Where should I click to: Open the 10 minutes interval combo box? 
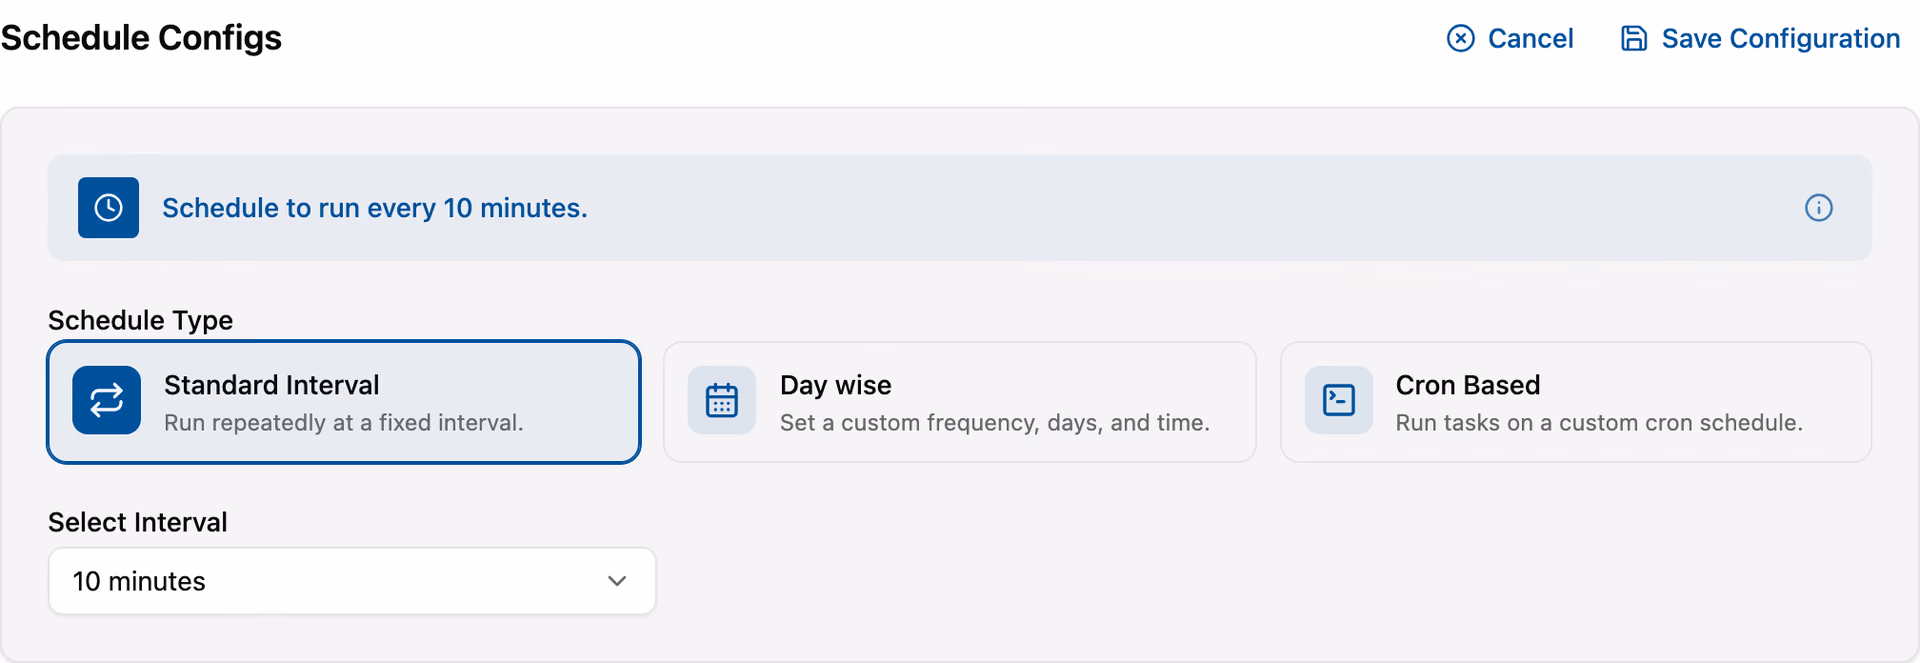point(352,581)
